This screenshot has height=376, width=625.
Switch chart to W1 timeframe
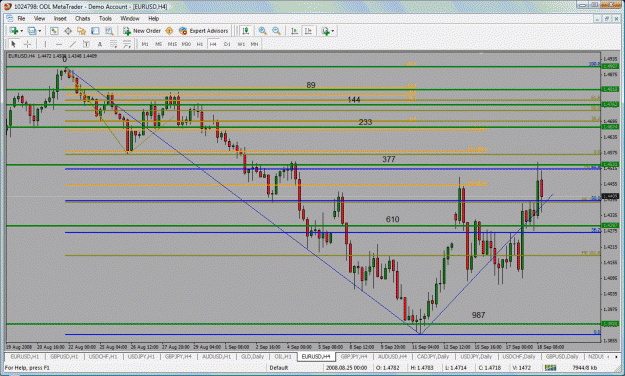pyautogui.click(x=241, y=44)
